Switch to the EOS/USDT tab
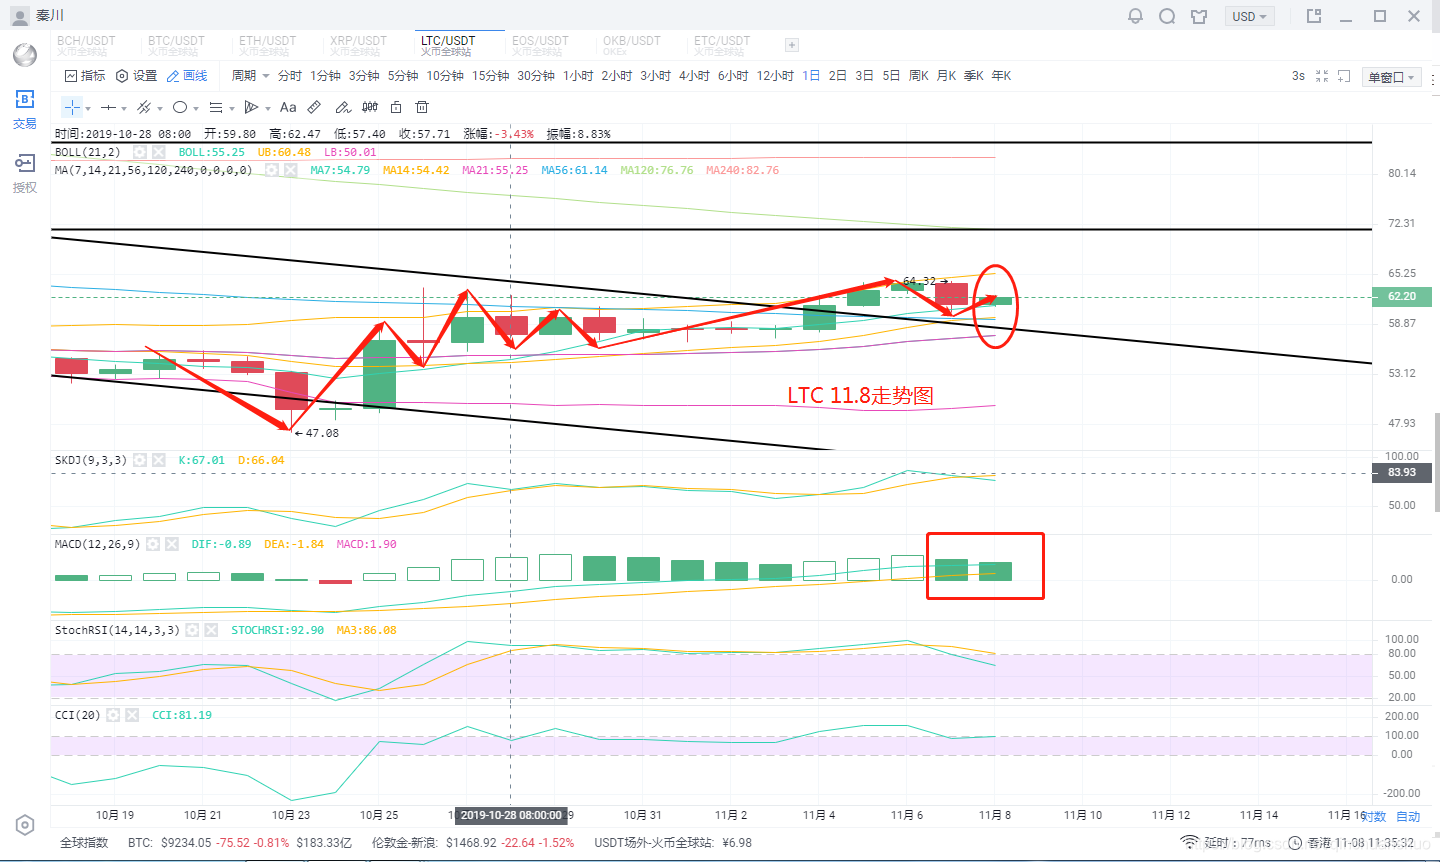Viewport: 1440px width, 862px height. coord(540,45)
